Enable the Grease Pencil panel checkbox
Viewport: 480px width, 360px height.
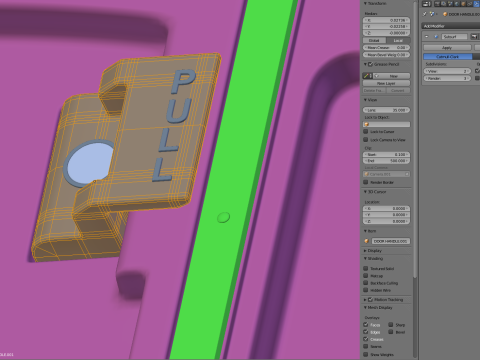click(371, 64)
